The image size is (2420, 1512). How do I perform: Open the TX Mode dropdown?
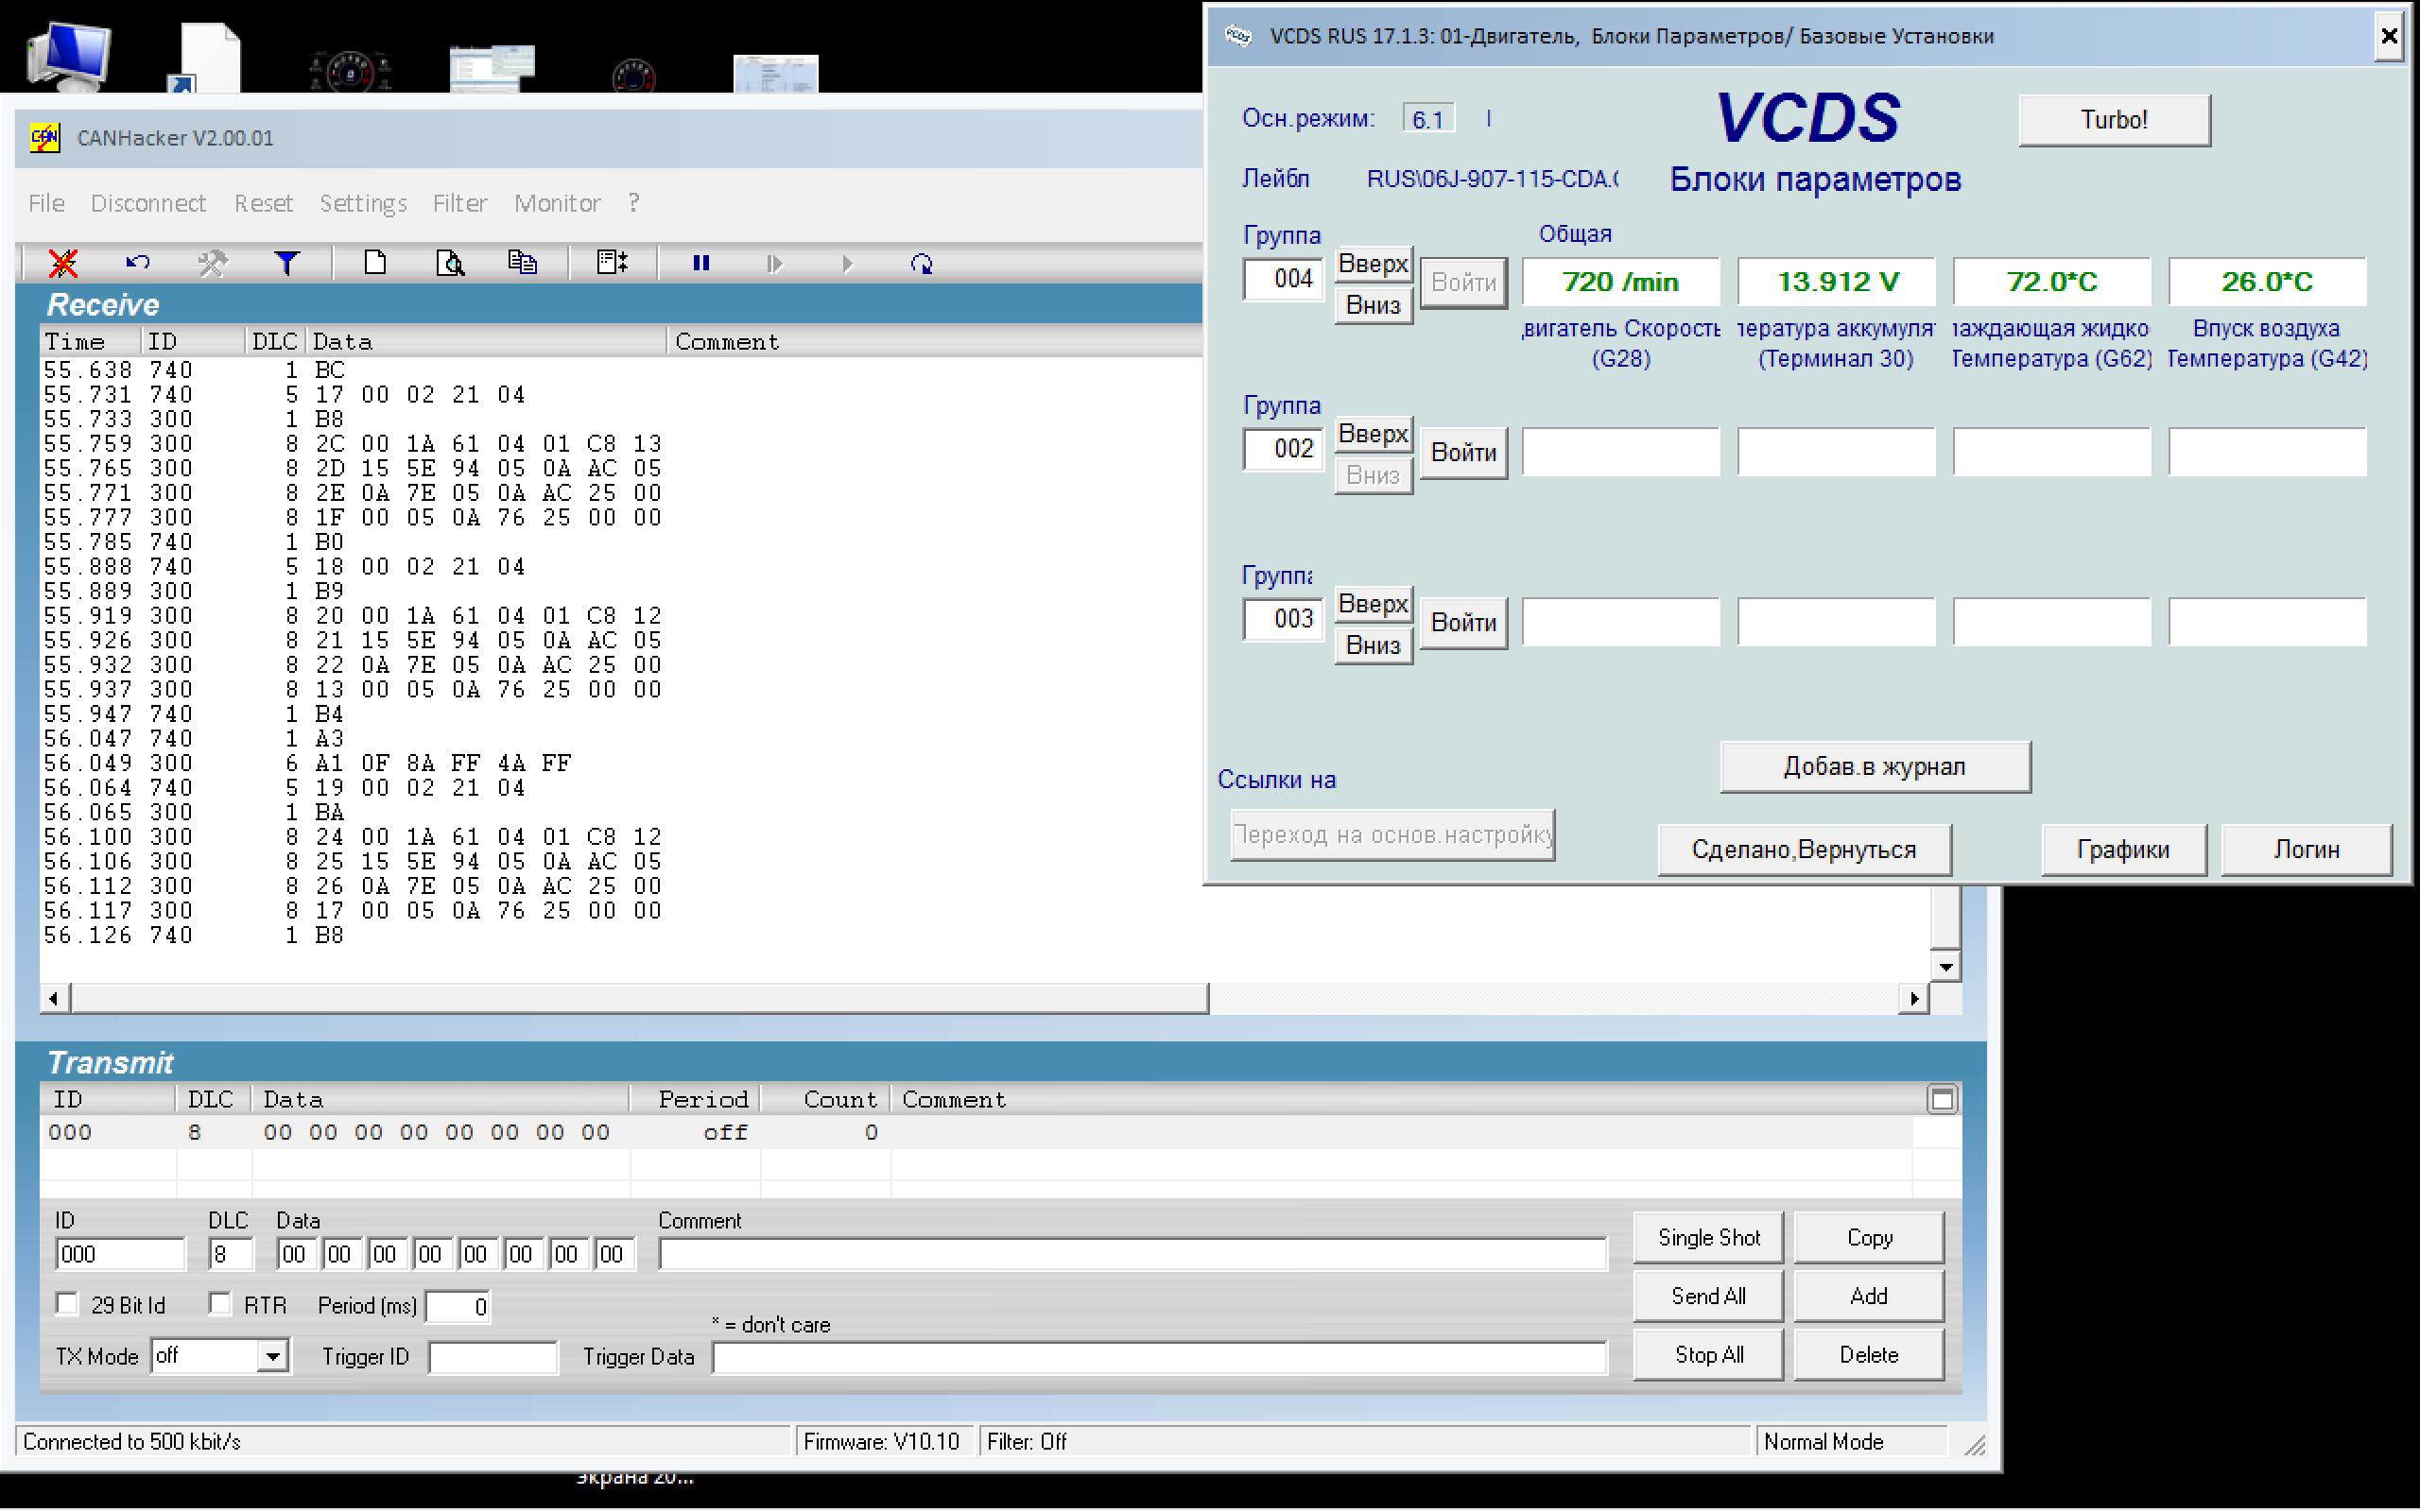tap(272, 1357)
